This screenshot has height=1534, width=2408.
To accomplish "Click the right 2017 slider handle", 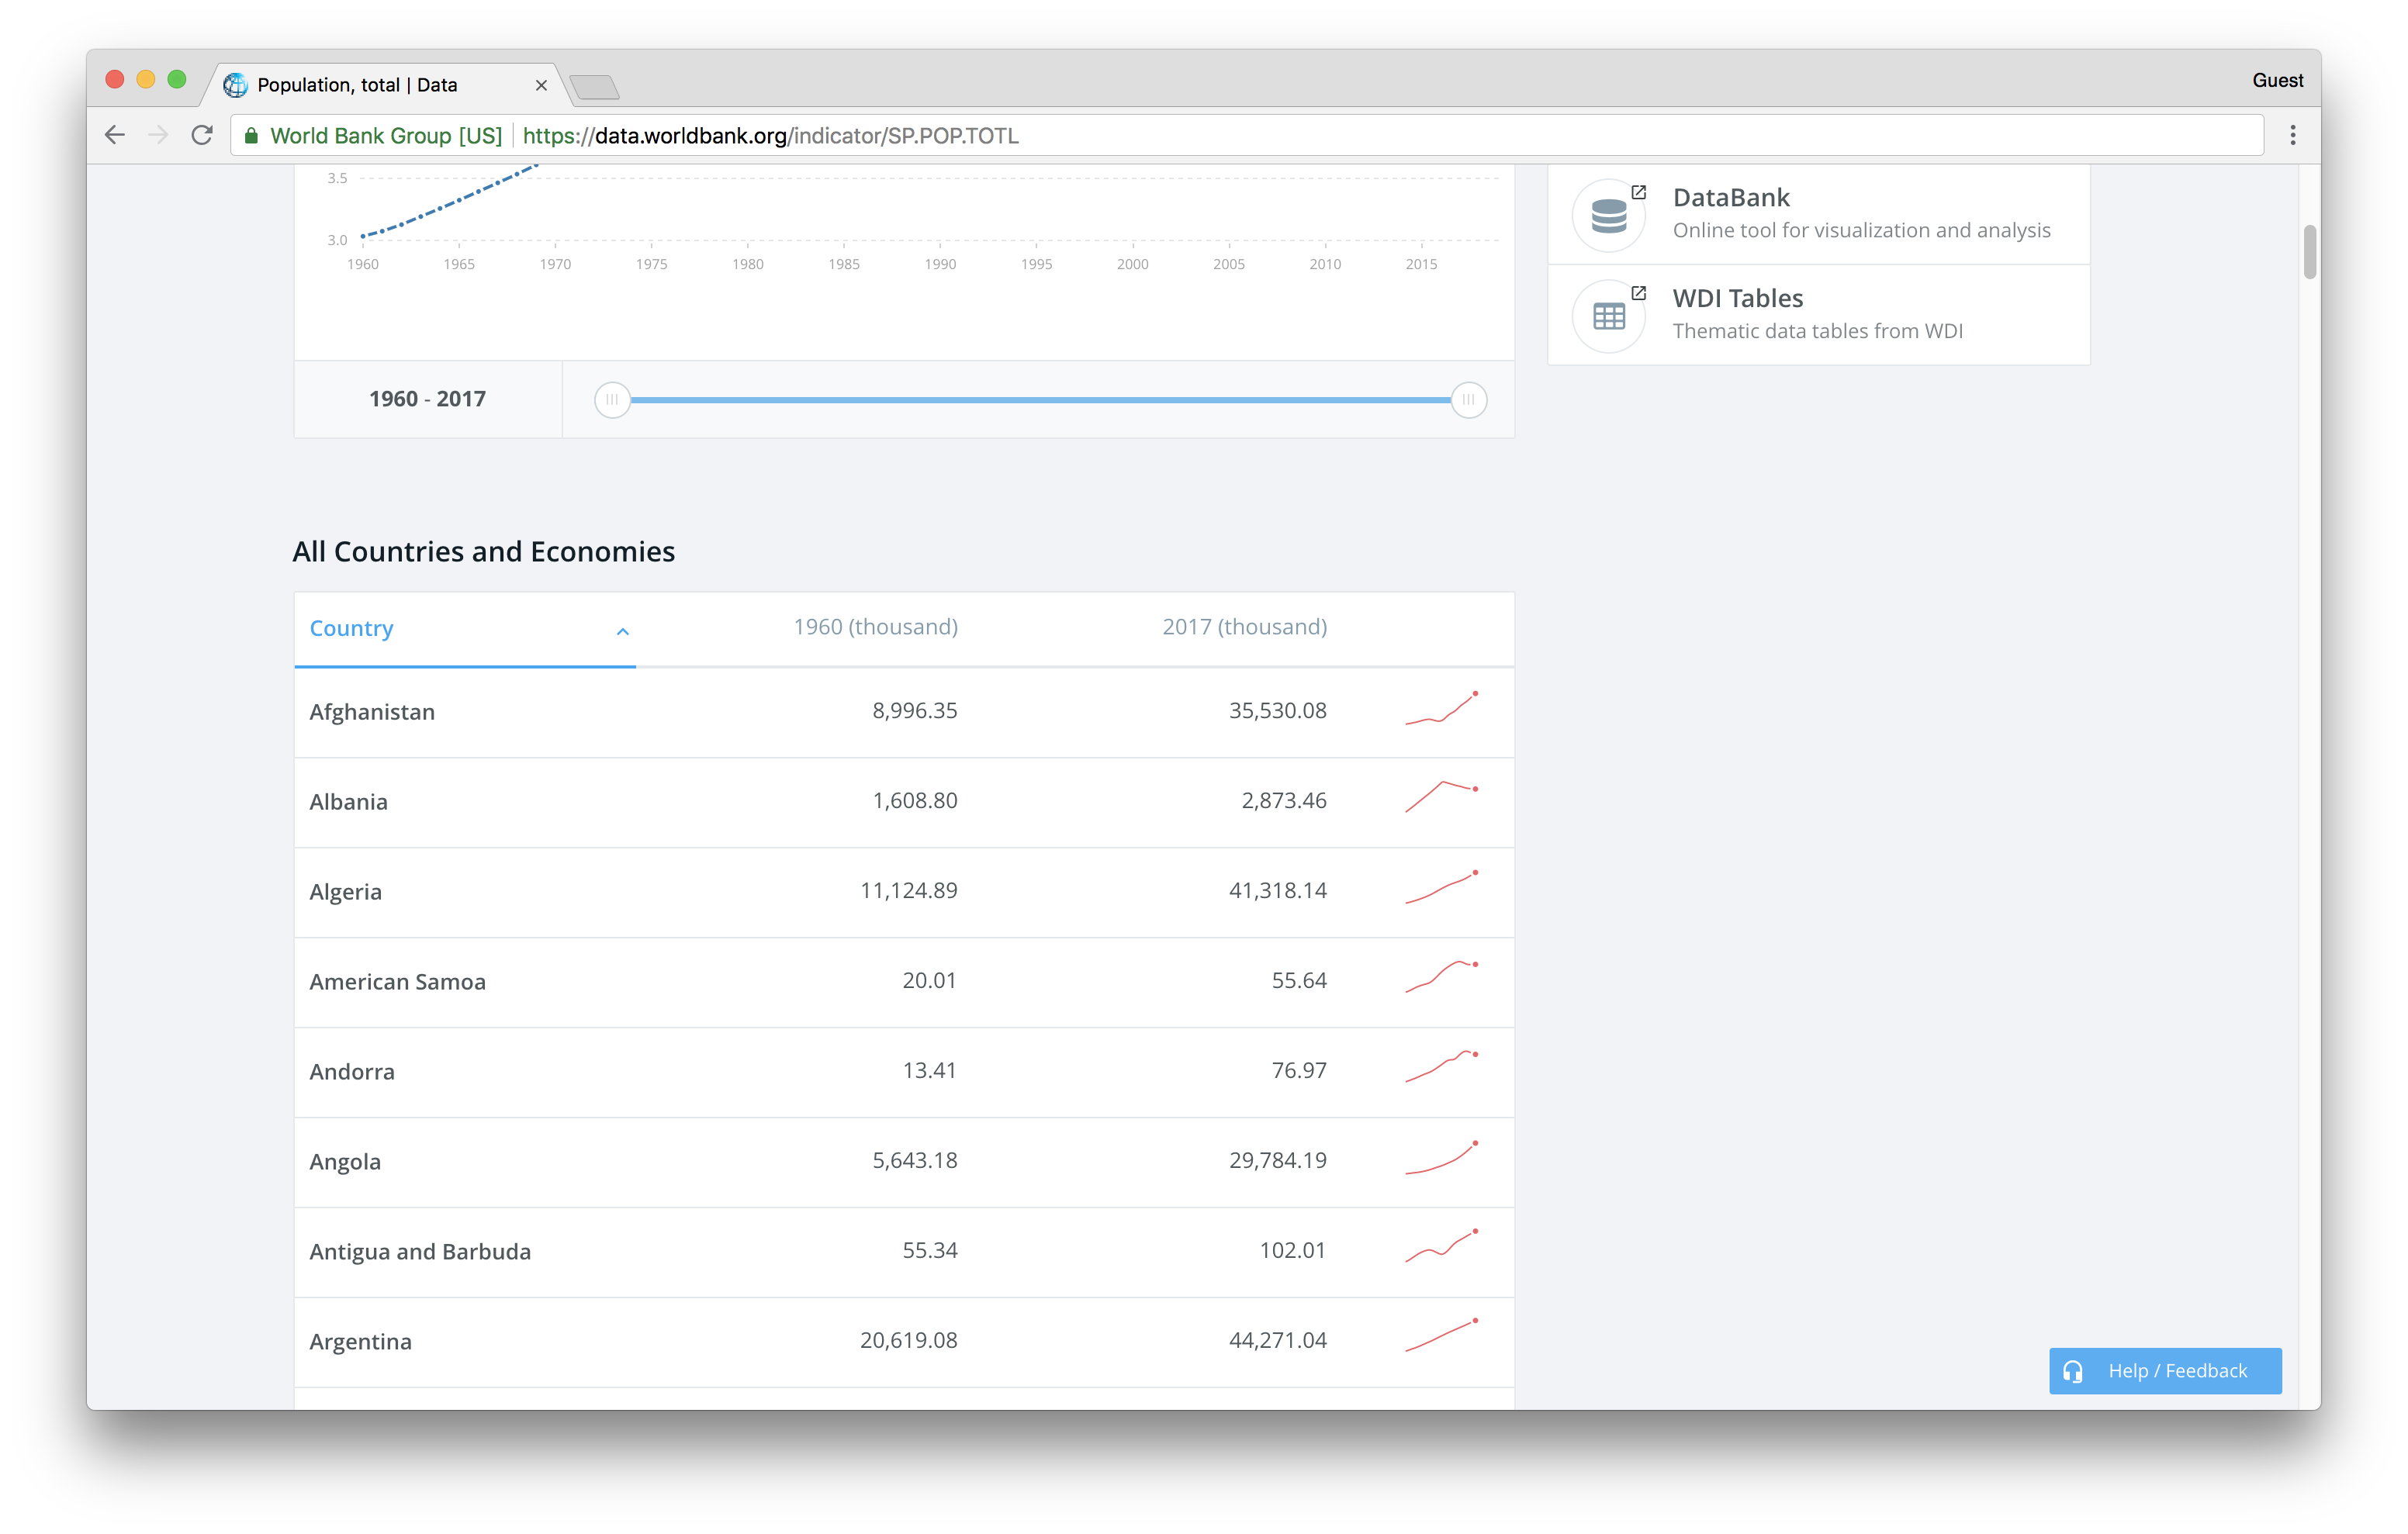I will tap(1468, 400).
